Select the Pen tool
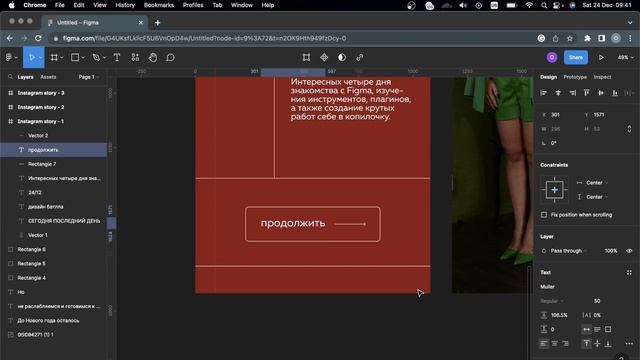This screenshot has width=640, height=360. coord(96,58)
